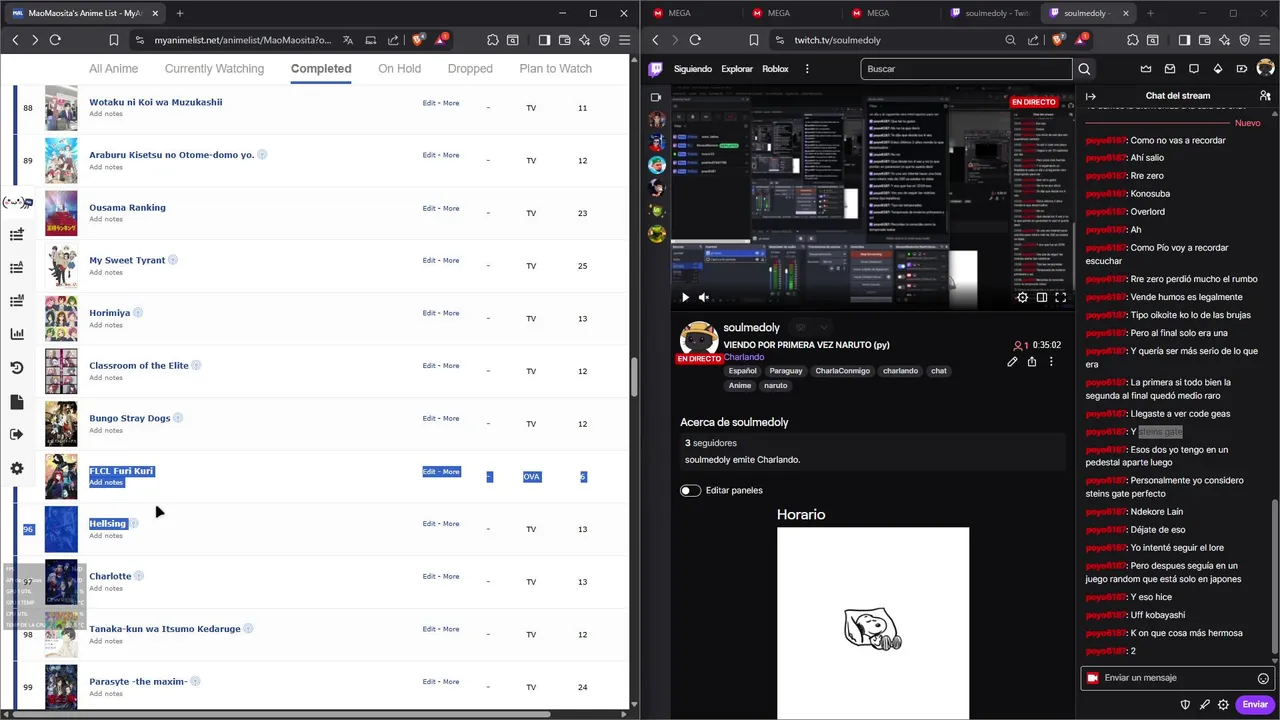1280x720 pixels.
Task: Toggle Brave sidebar in MyAnimeList window
Action: coord(544,40)
